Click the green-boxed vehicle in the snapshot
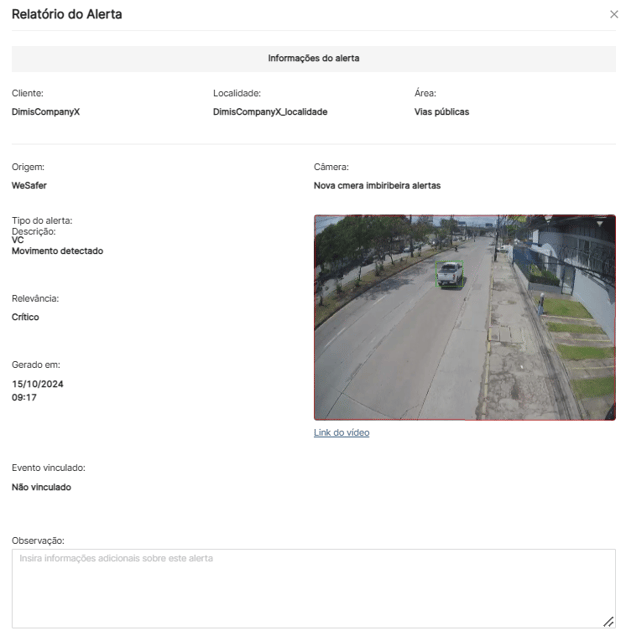Image resolution: width=626 pixels, height=641 pixels. coord(451,274)
